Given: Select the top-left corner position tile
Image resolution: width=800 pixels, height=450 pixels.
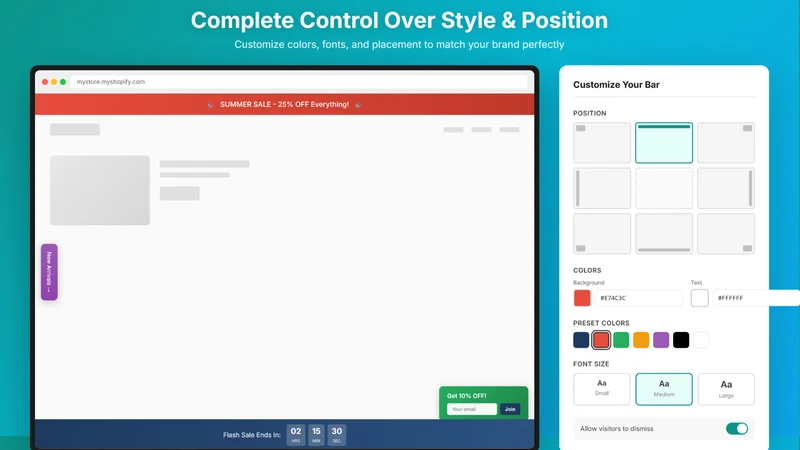Looking at the screenshot, I should tap(602, 143).
